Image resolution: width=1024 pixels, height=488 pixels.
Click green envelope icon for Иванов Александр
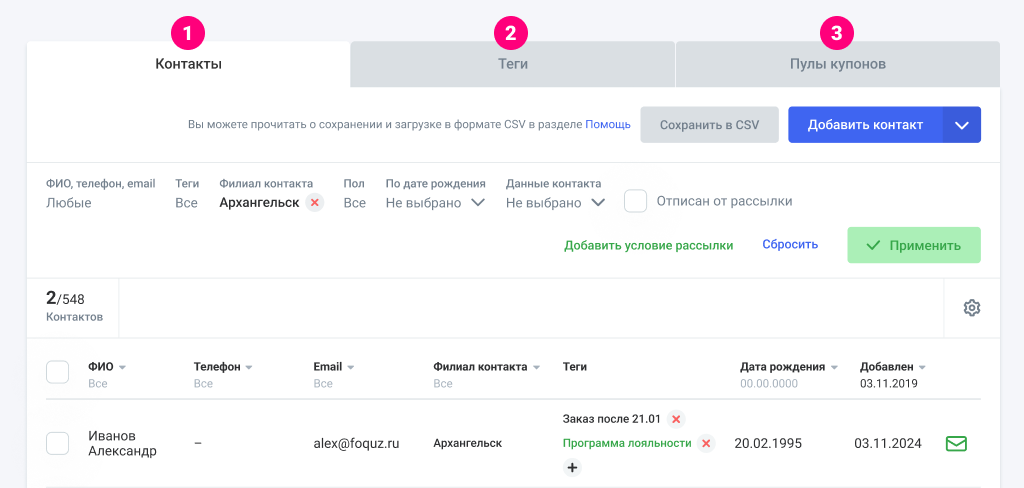point(956,443)
